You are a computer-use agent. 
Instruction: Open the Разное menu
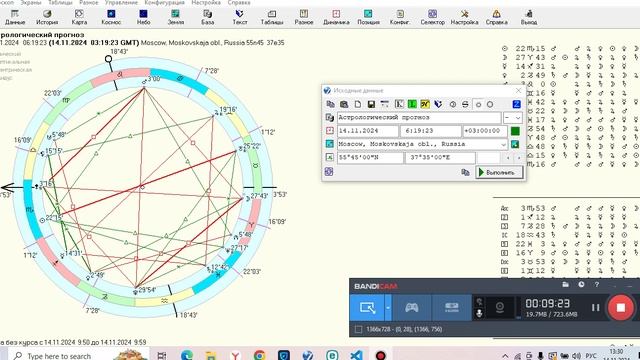pyautogui.click(x=89, y=2)
